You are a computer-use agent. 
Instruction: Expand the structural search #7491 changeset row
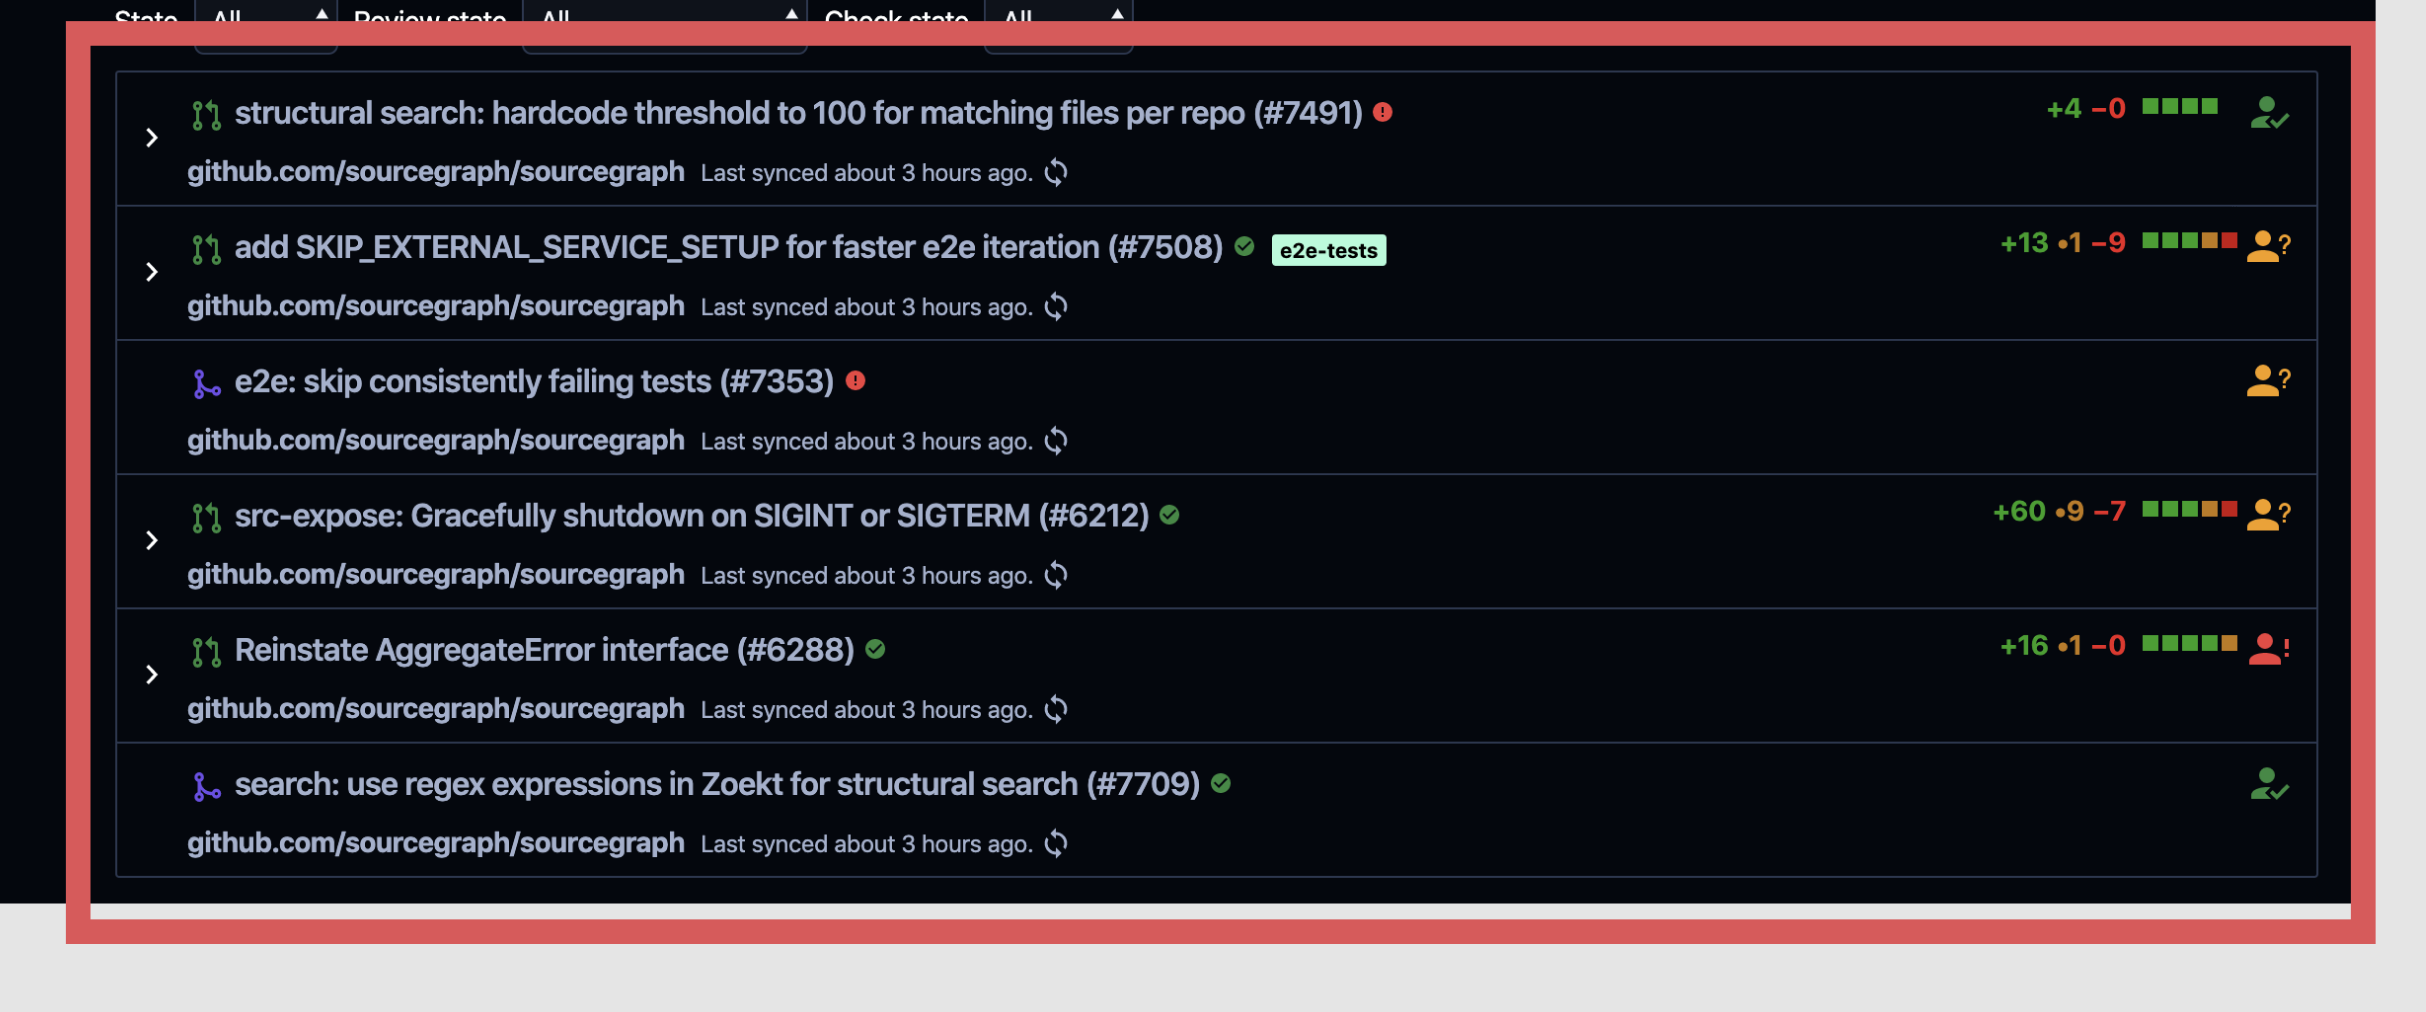tap(152, 138)
